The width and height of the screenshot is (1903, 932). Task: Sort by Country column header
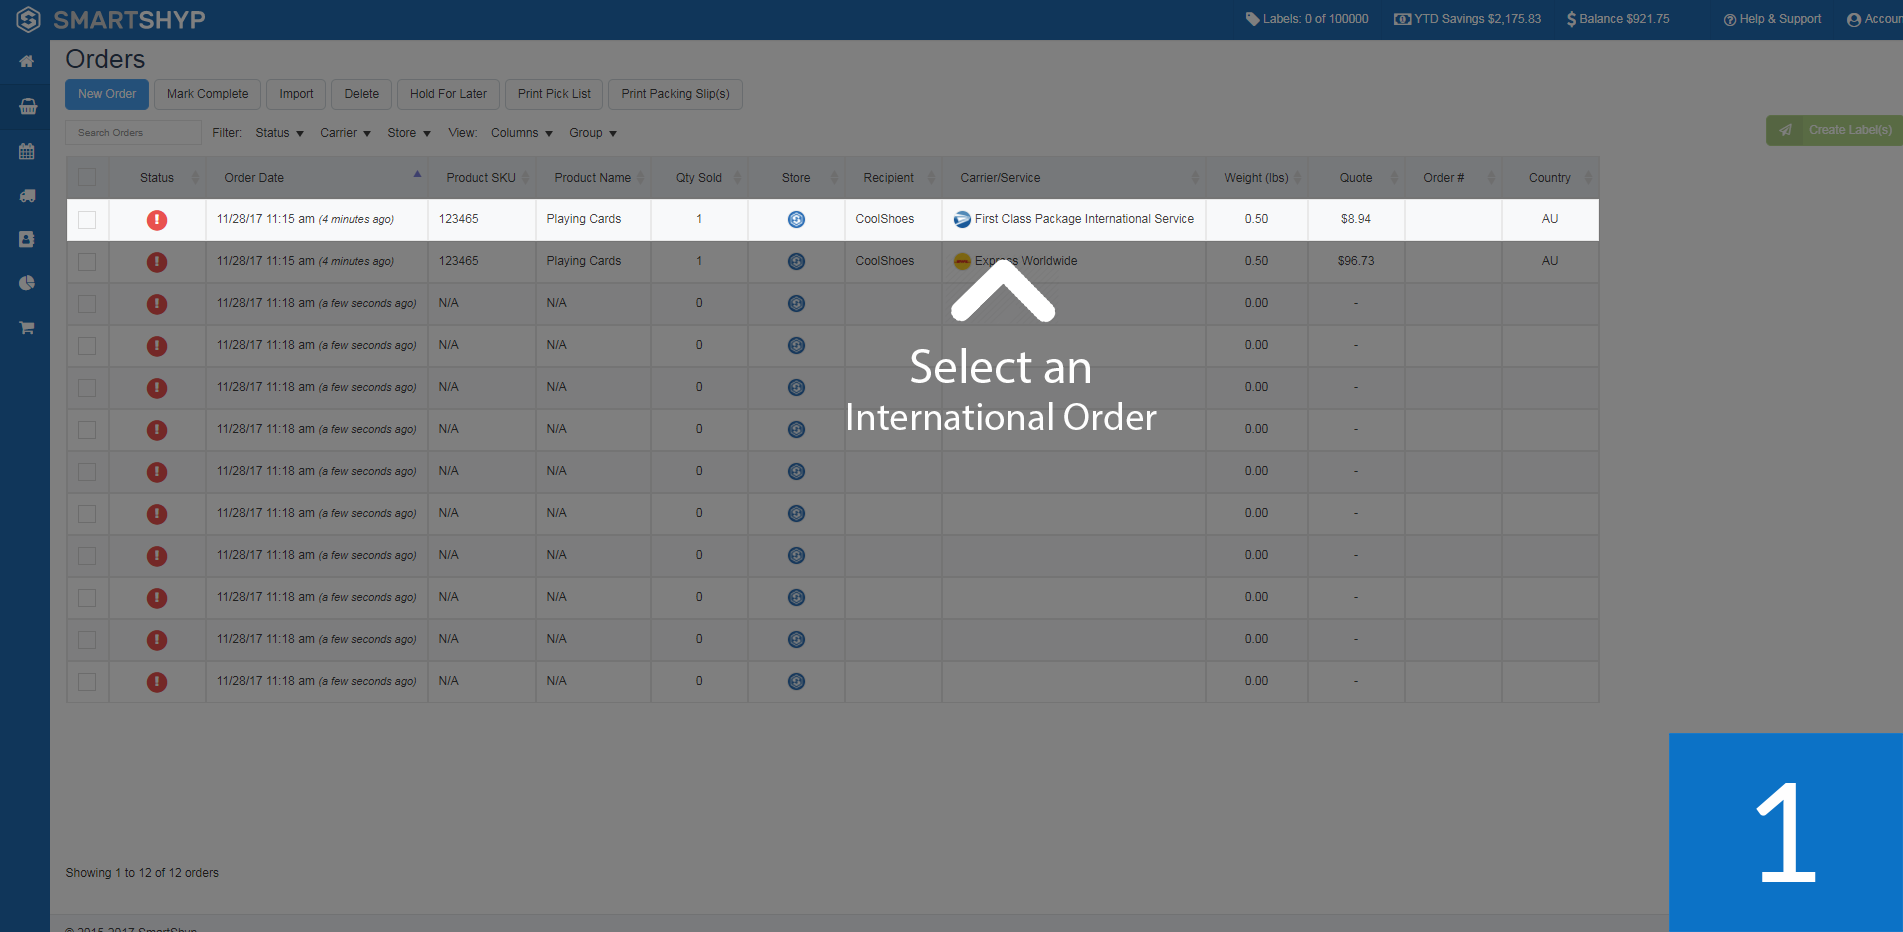(1550, 178)
